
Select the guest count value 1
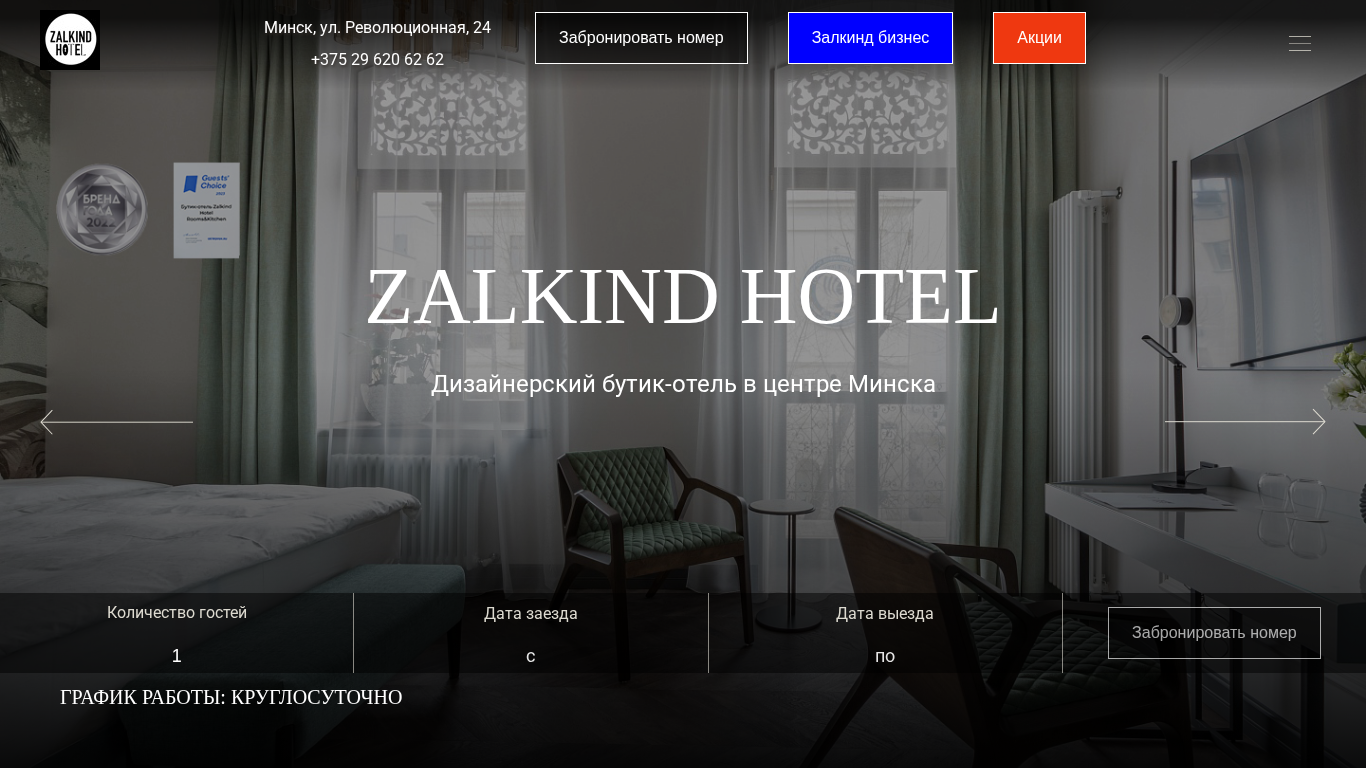pyautogui.click(x=177, y=656)
